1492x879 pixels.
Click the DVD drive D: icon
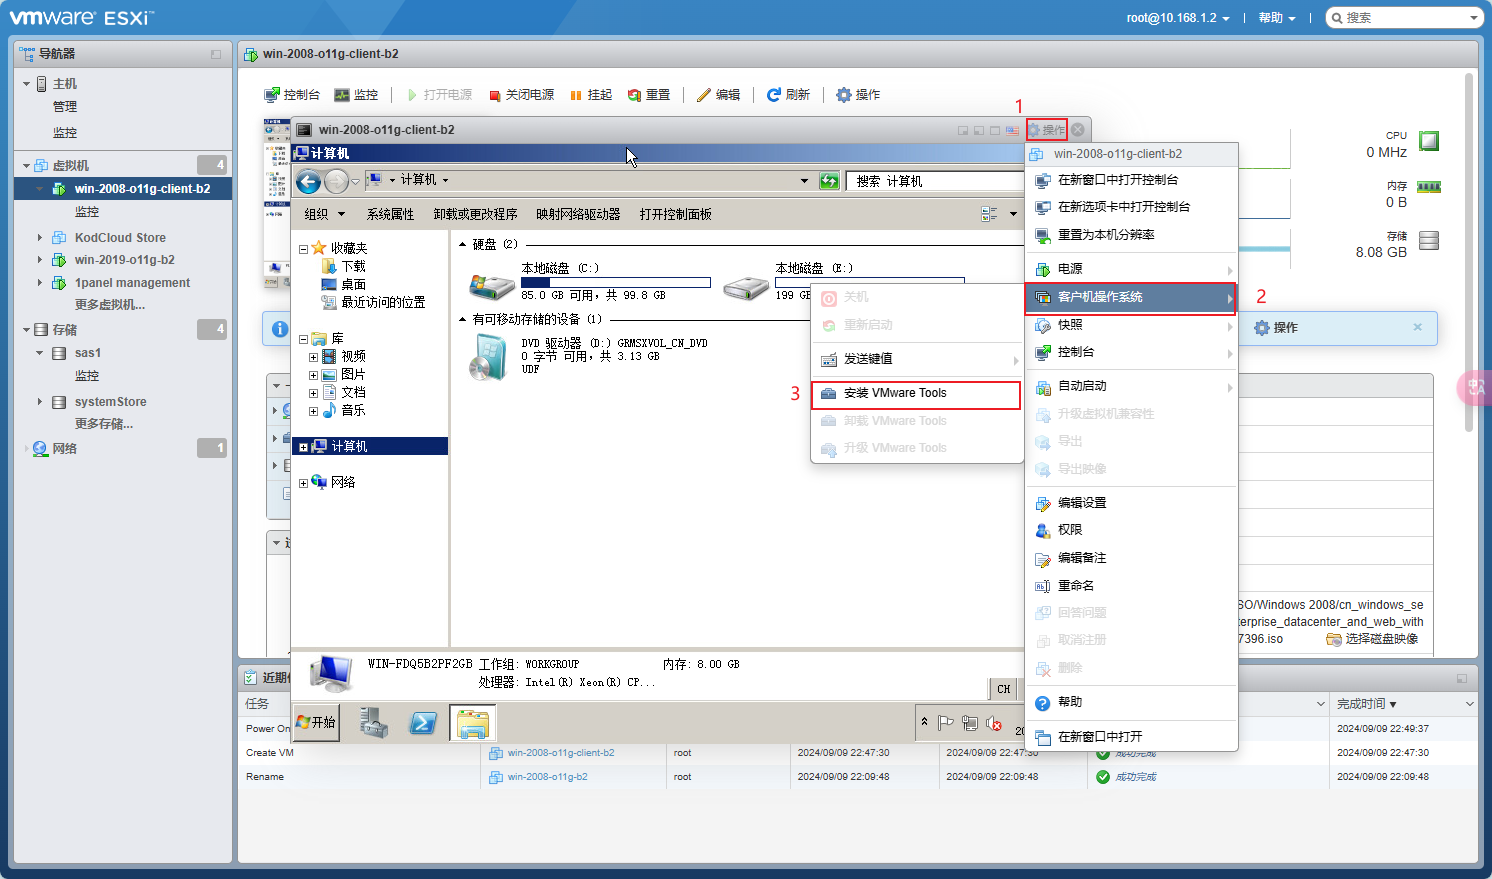tap(489, 358)
